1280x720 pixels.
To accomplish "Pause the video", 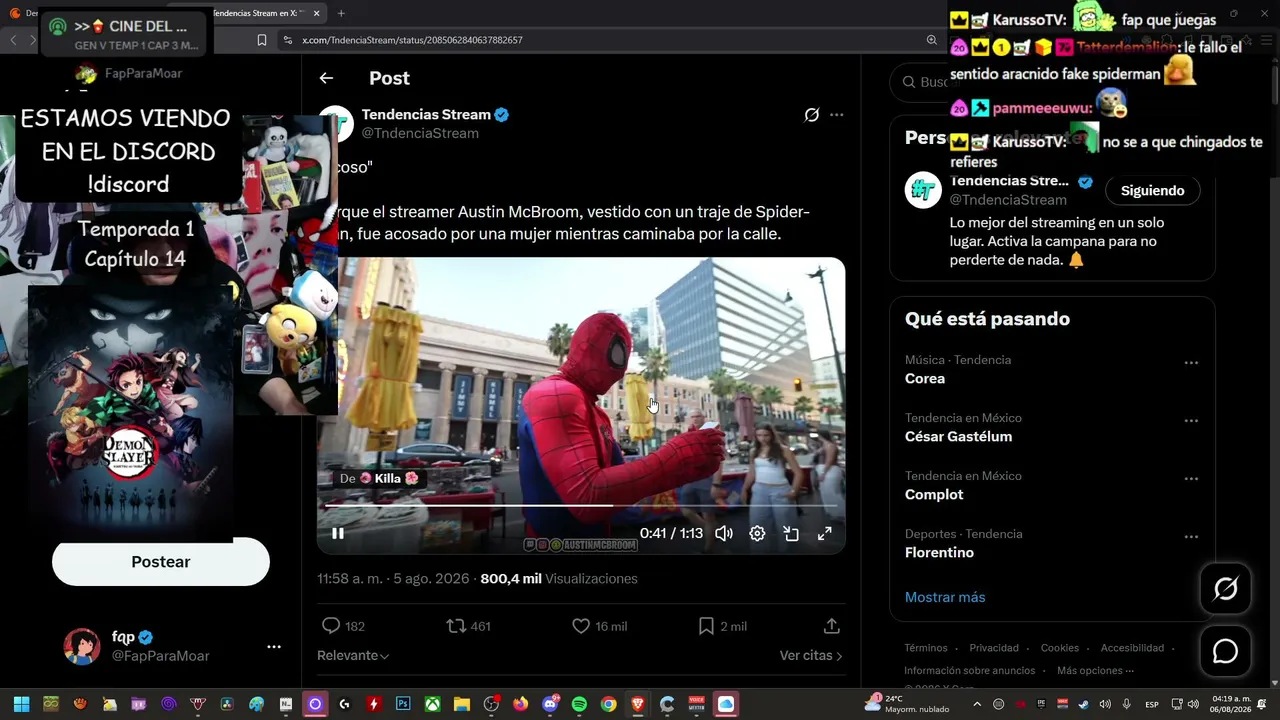I will point(338,533).
